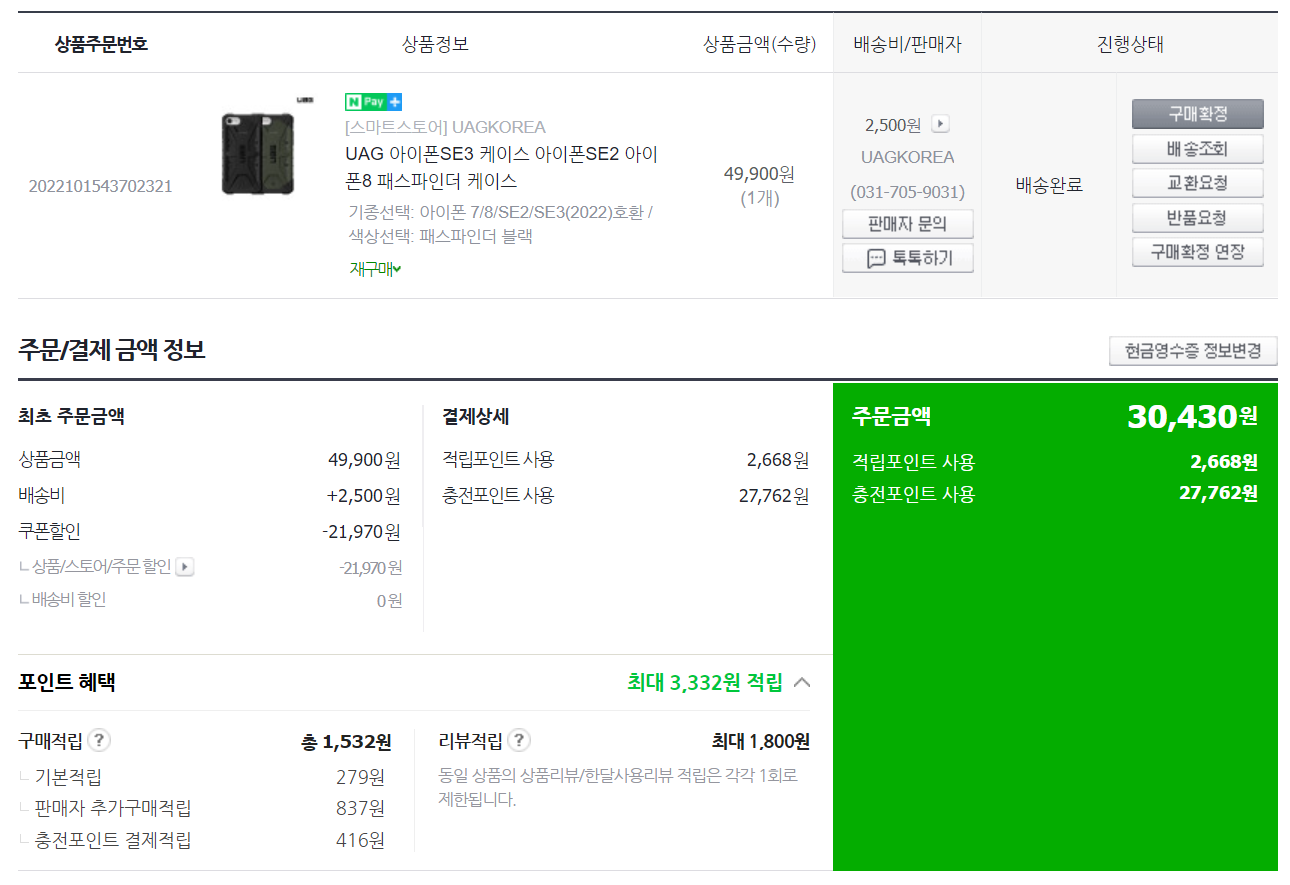Click the 적립포인트 사용 2,668원 in green panel
The width and height of the screenshot is (1290, 885).
click(x=1055, y=462)
